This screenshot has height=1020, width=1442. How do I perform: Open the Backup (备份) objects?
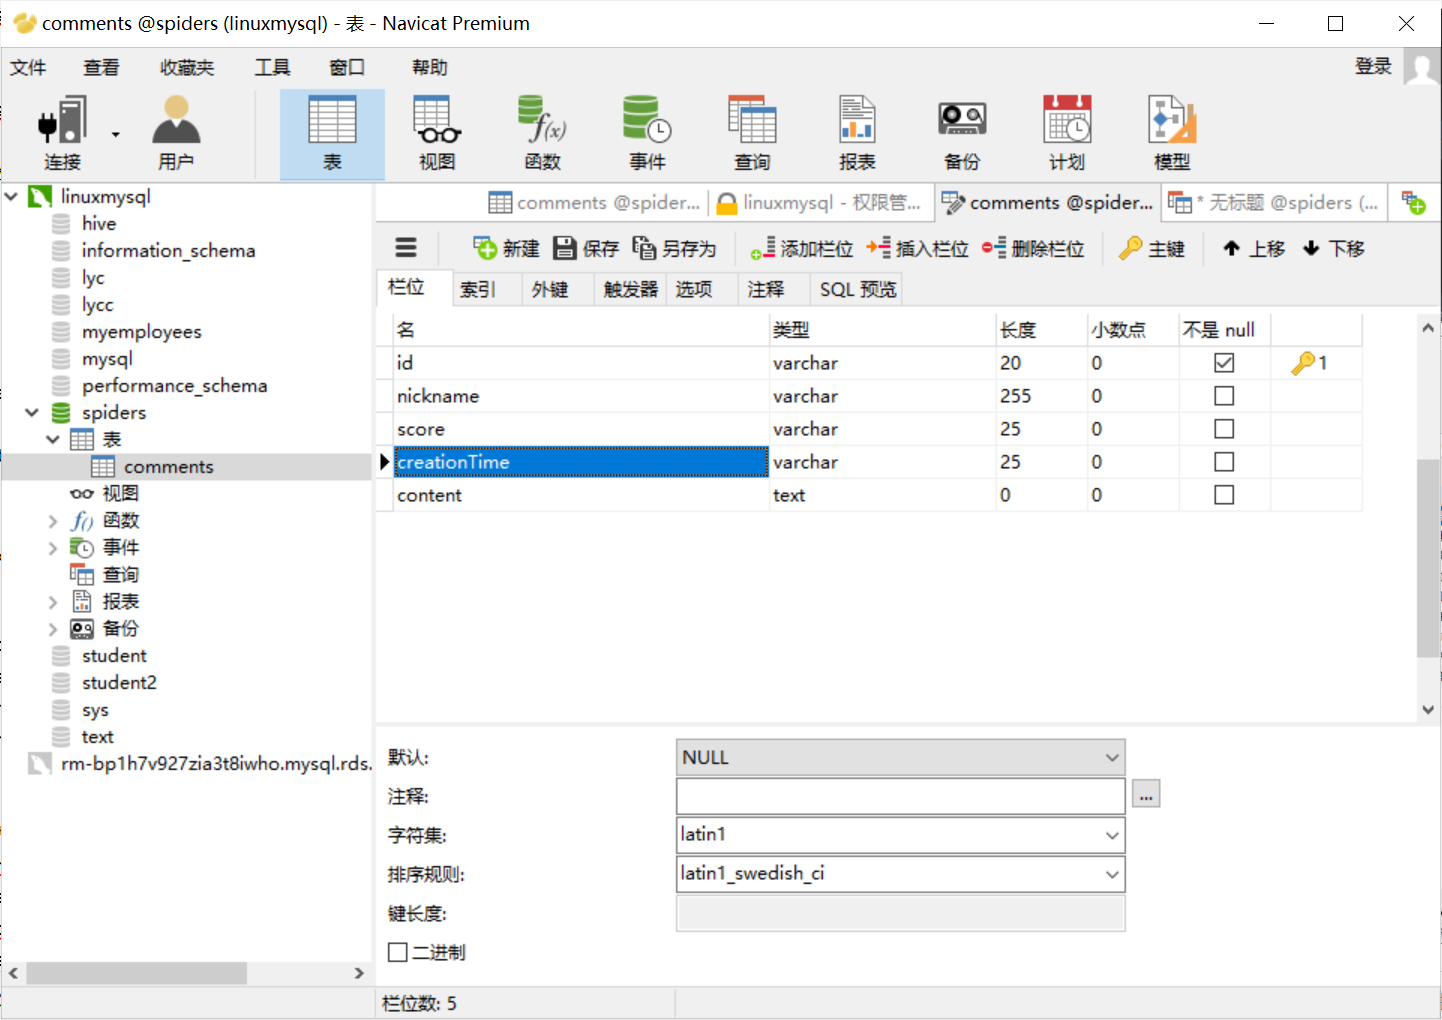click(x=962, y=134)
